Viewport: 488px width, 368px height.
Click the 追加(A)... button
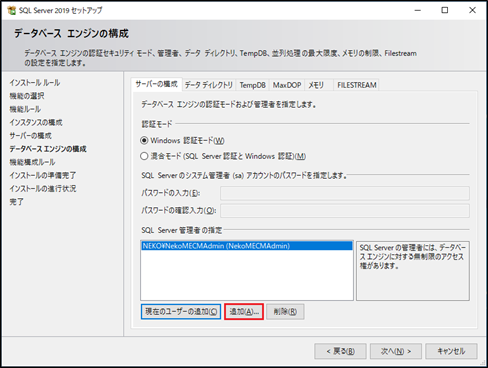(244, 312)
